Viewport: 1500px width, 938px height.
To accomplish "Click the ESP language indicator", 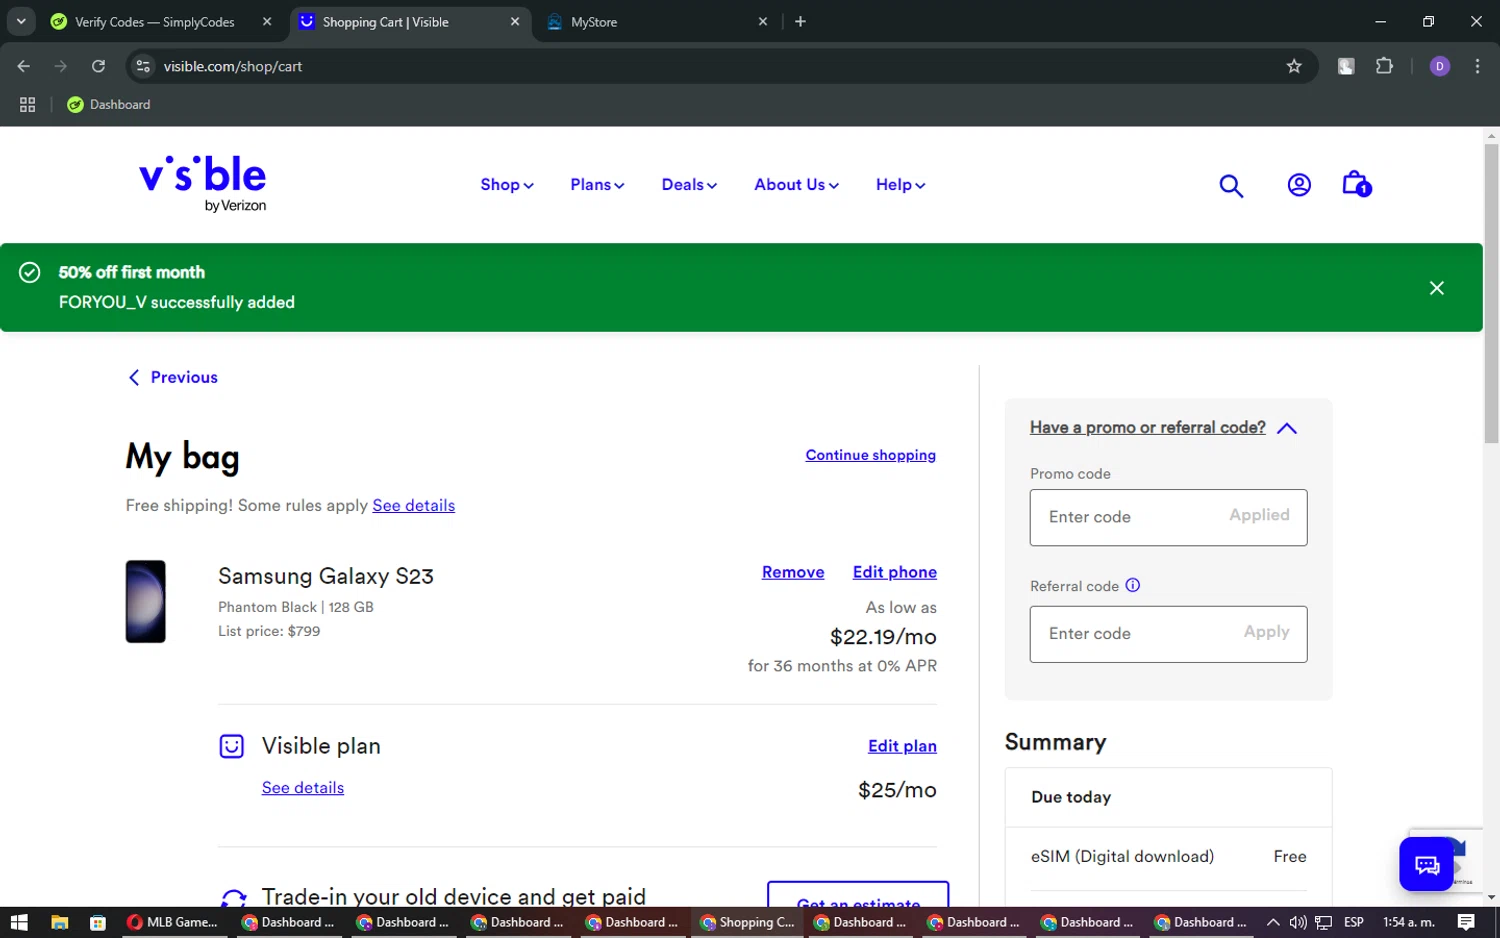I will (1354, 922).
